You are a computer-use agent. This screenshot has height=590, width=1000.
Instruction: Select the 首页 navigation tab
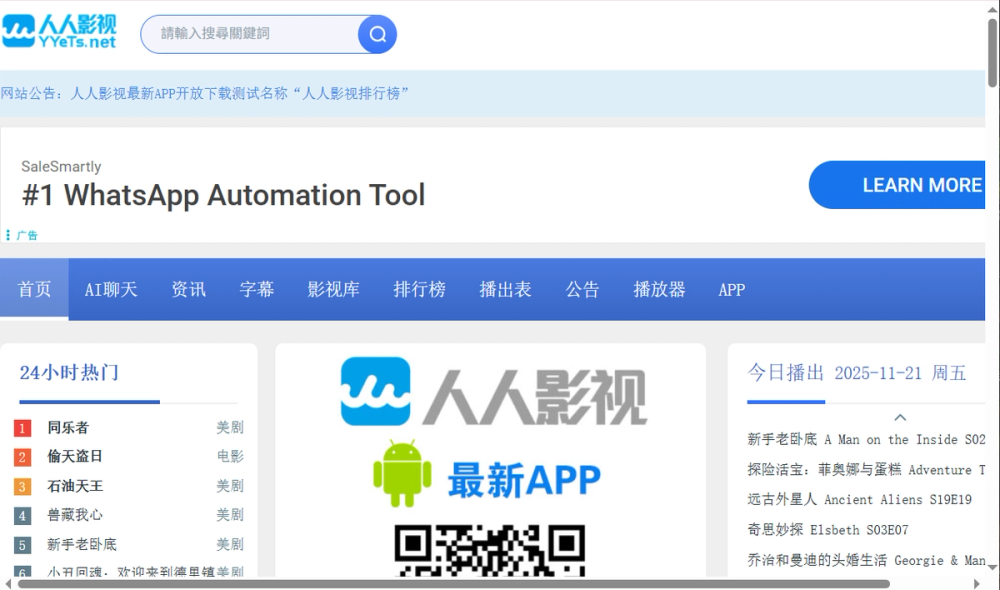point(34,289)
